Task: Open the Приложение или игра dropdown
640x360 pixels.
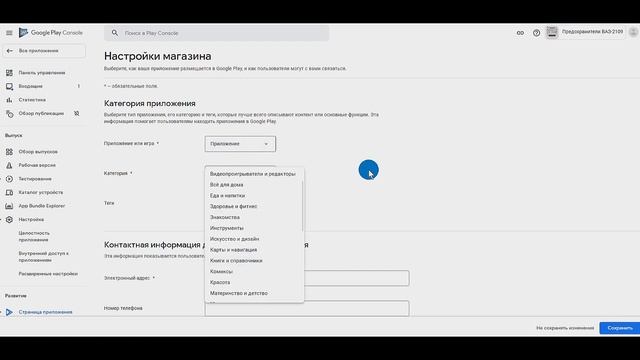Action: pyautogui.click(x=240, y=144)
